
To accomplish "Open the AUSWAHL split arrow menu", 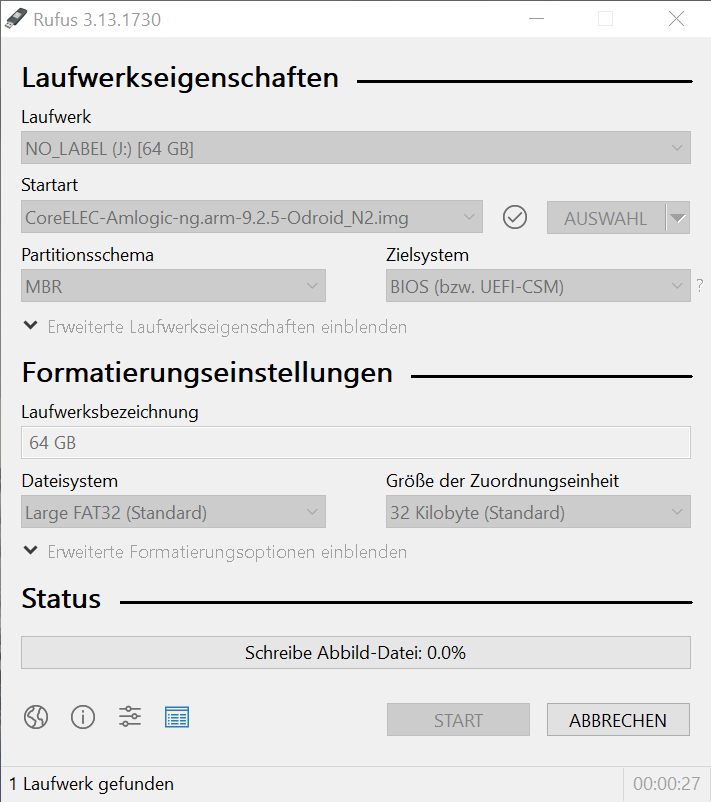I will point(678,218).
